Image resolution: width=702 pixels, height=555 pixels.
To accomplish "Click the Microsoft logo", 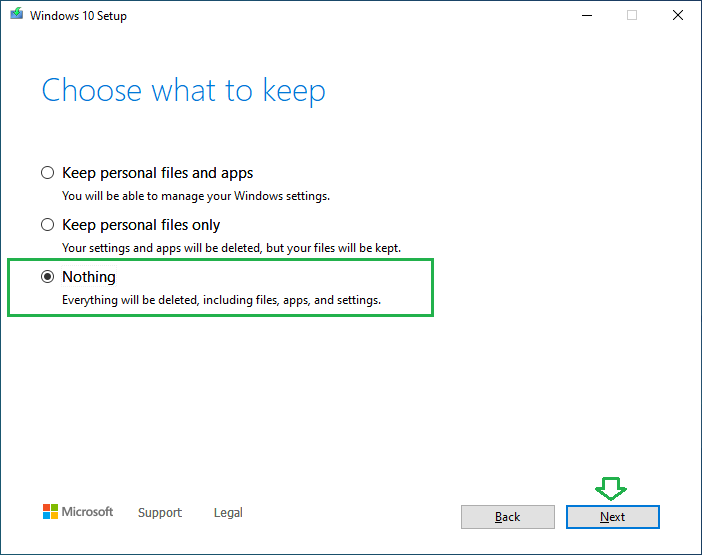I will coord(78,512).
